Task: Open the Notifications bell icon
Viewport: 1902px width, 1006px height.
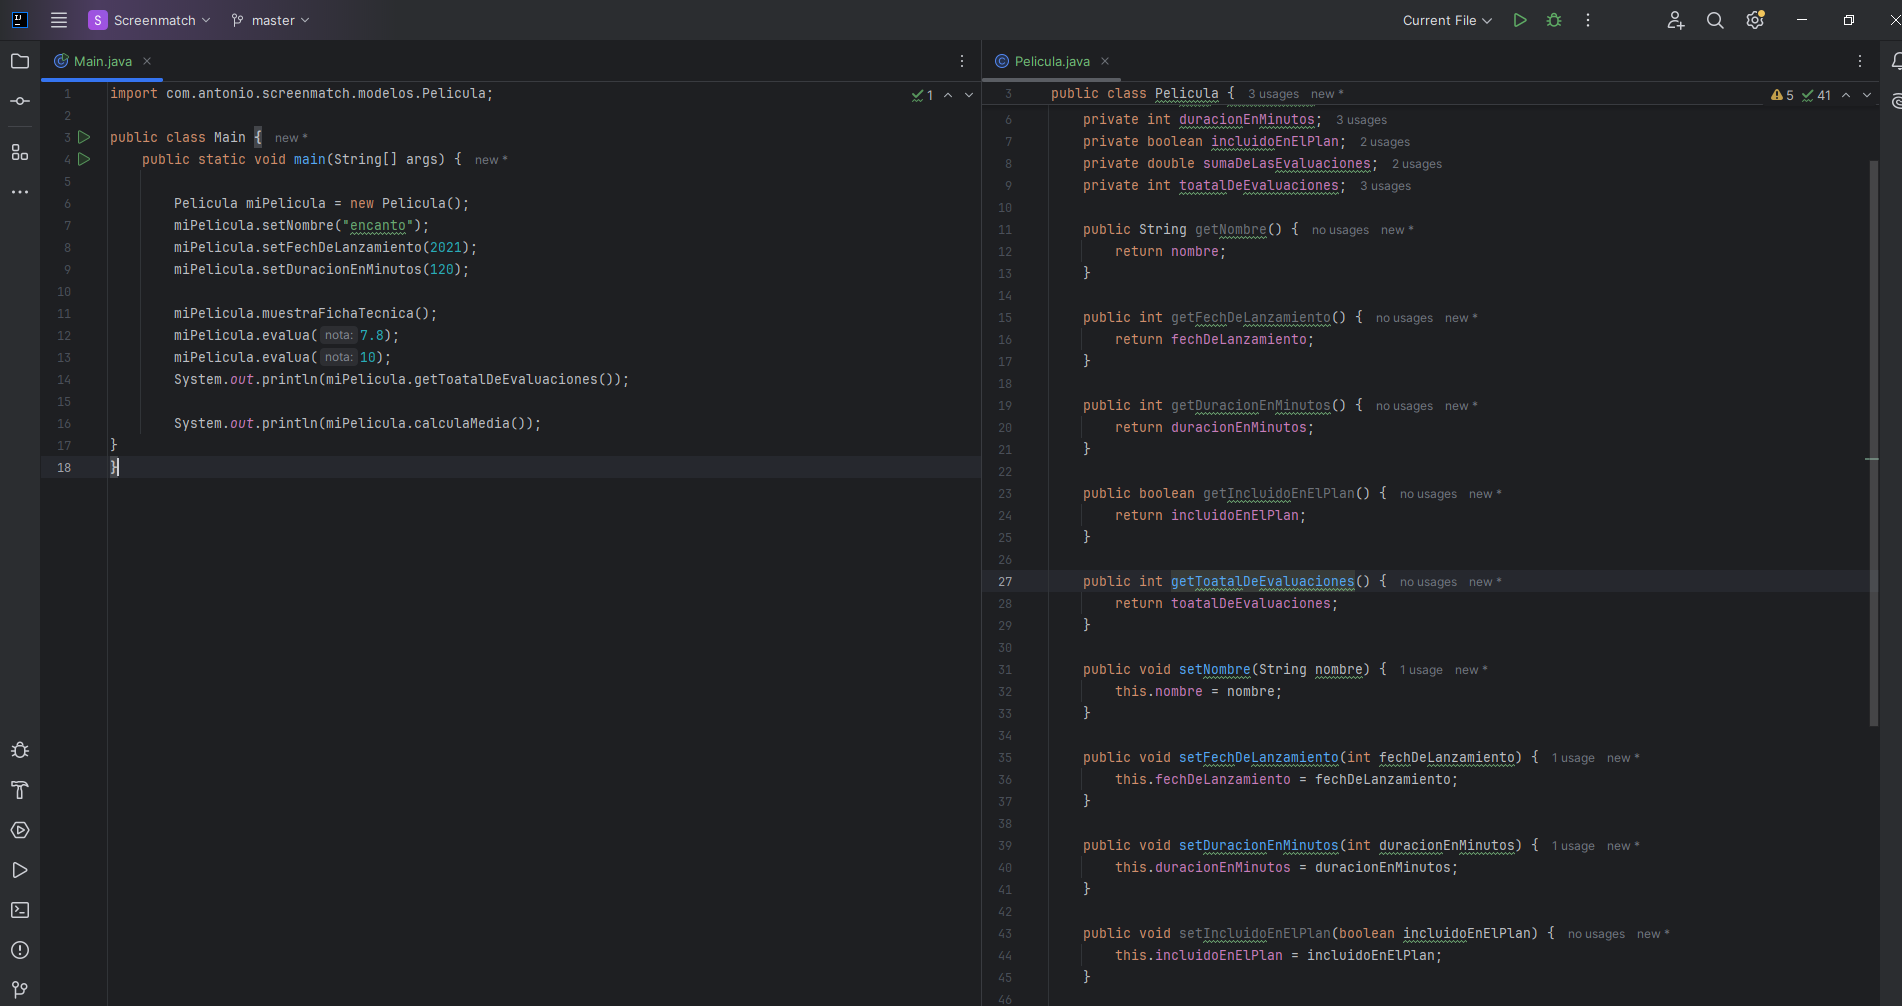Action: (1896, 61)
